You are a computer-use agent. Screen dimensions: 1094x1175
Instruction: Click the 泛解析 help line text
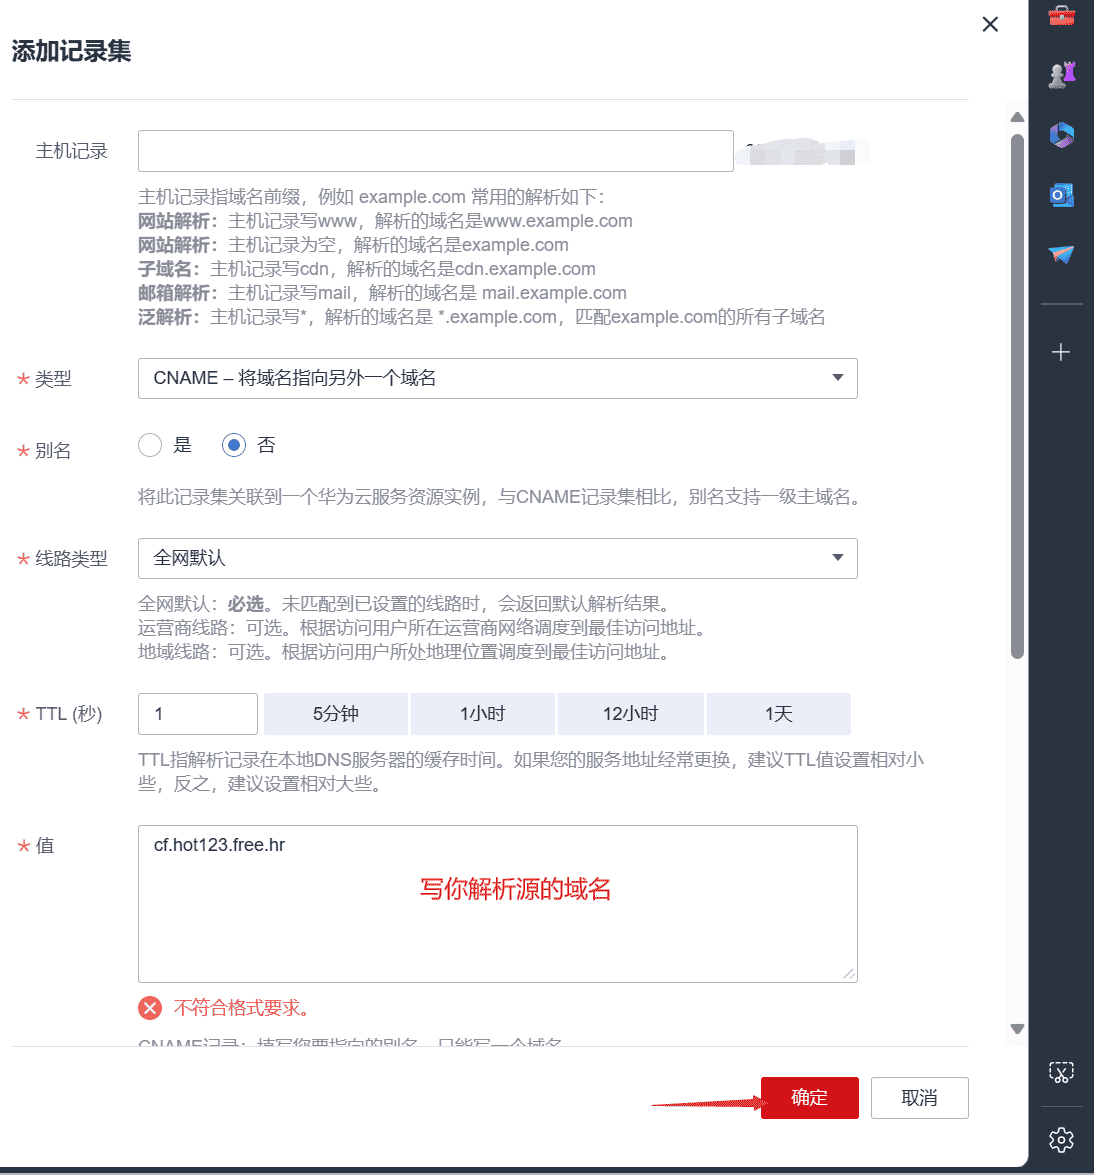[481, 317]
